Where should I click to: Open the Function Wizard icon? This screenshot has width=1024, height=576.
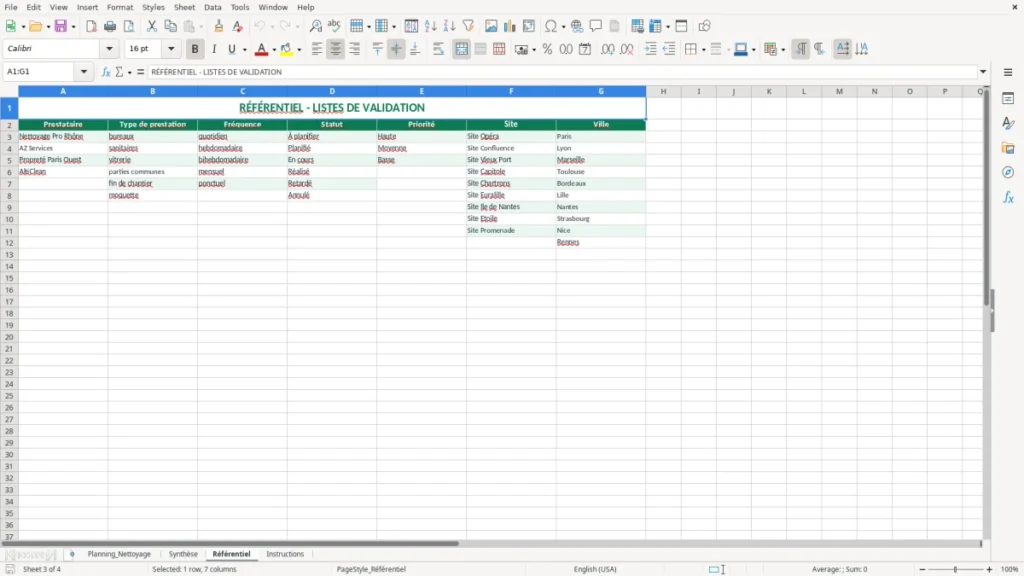pyautogui.click(x=106, y=72)
